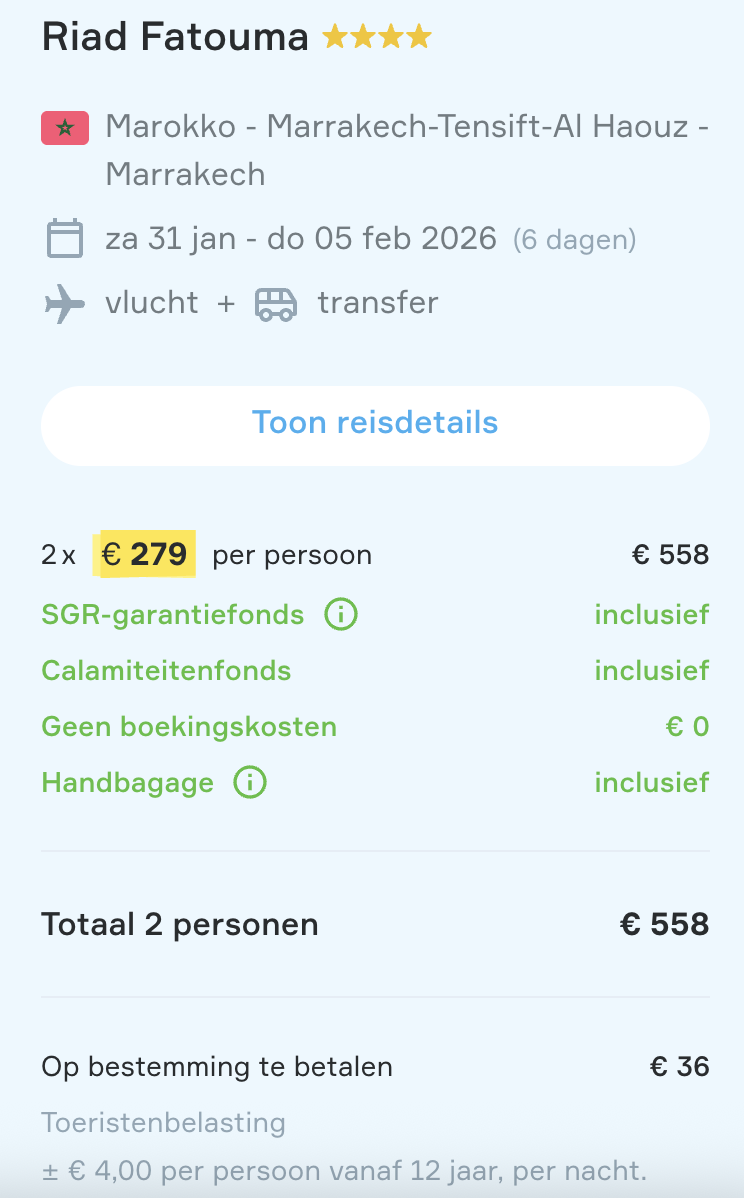744x1198 pixels.
Task: Click the travel dates text
Action: click(x=300, y=240)
